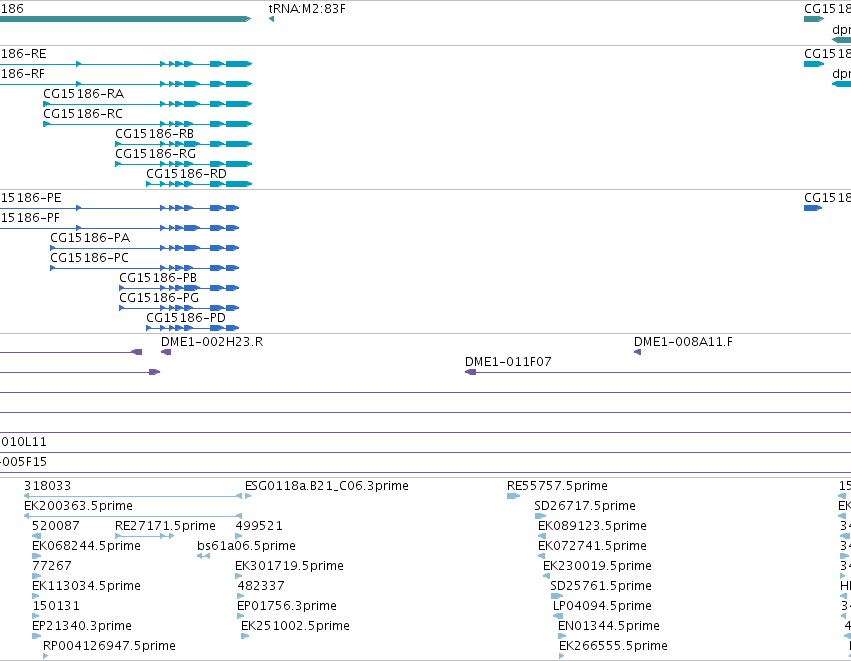Select the CG15186-PC protein label
The width and height of the screenshot is (851, 661).
[x=90, y=258]
